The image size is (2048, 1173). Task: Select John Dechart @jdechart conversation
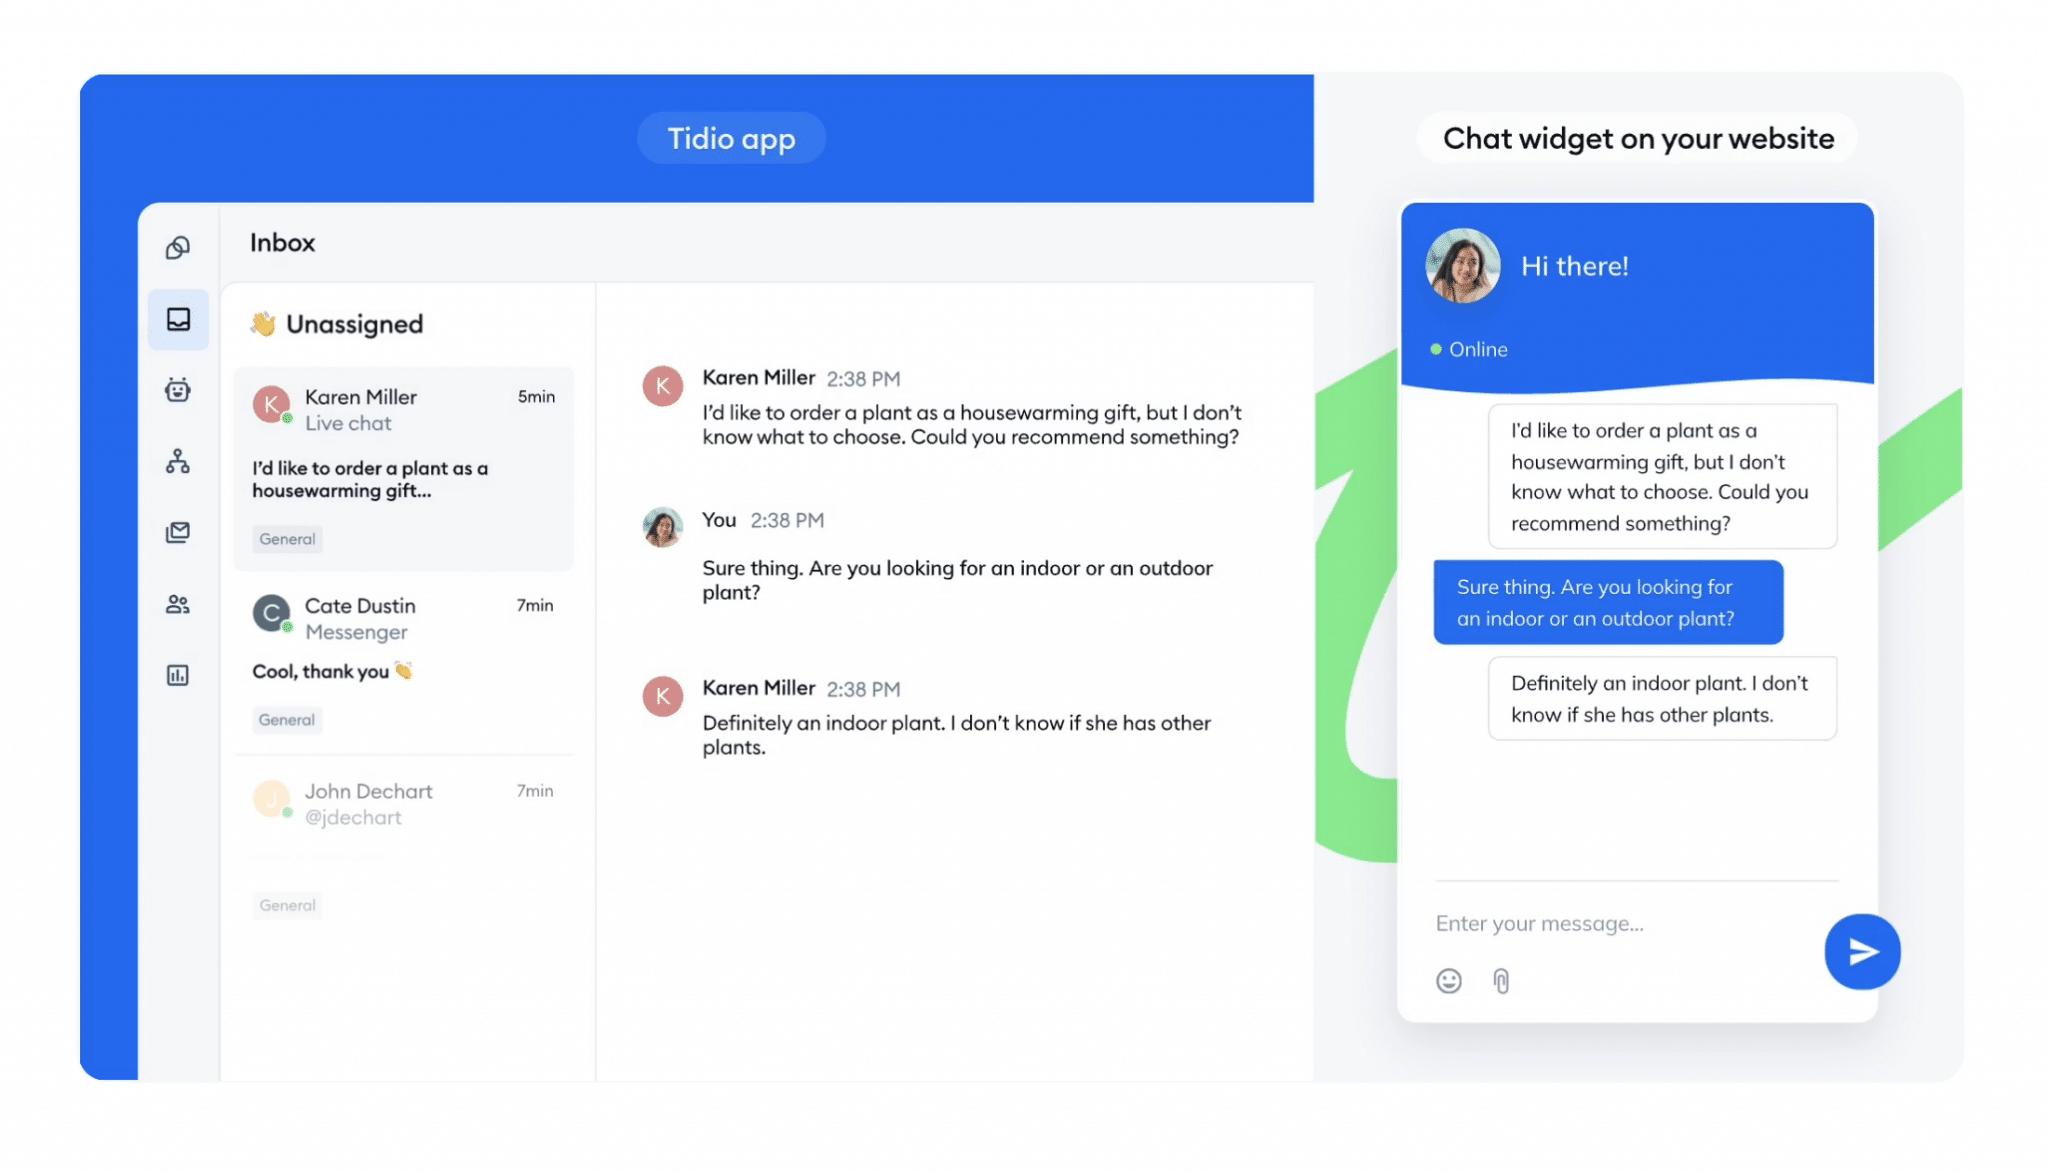pyautogui.click(x=405, y=802)
